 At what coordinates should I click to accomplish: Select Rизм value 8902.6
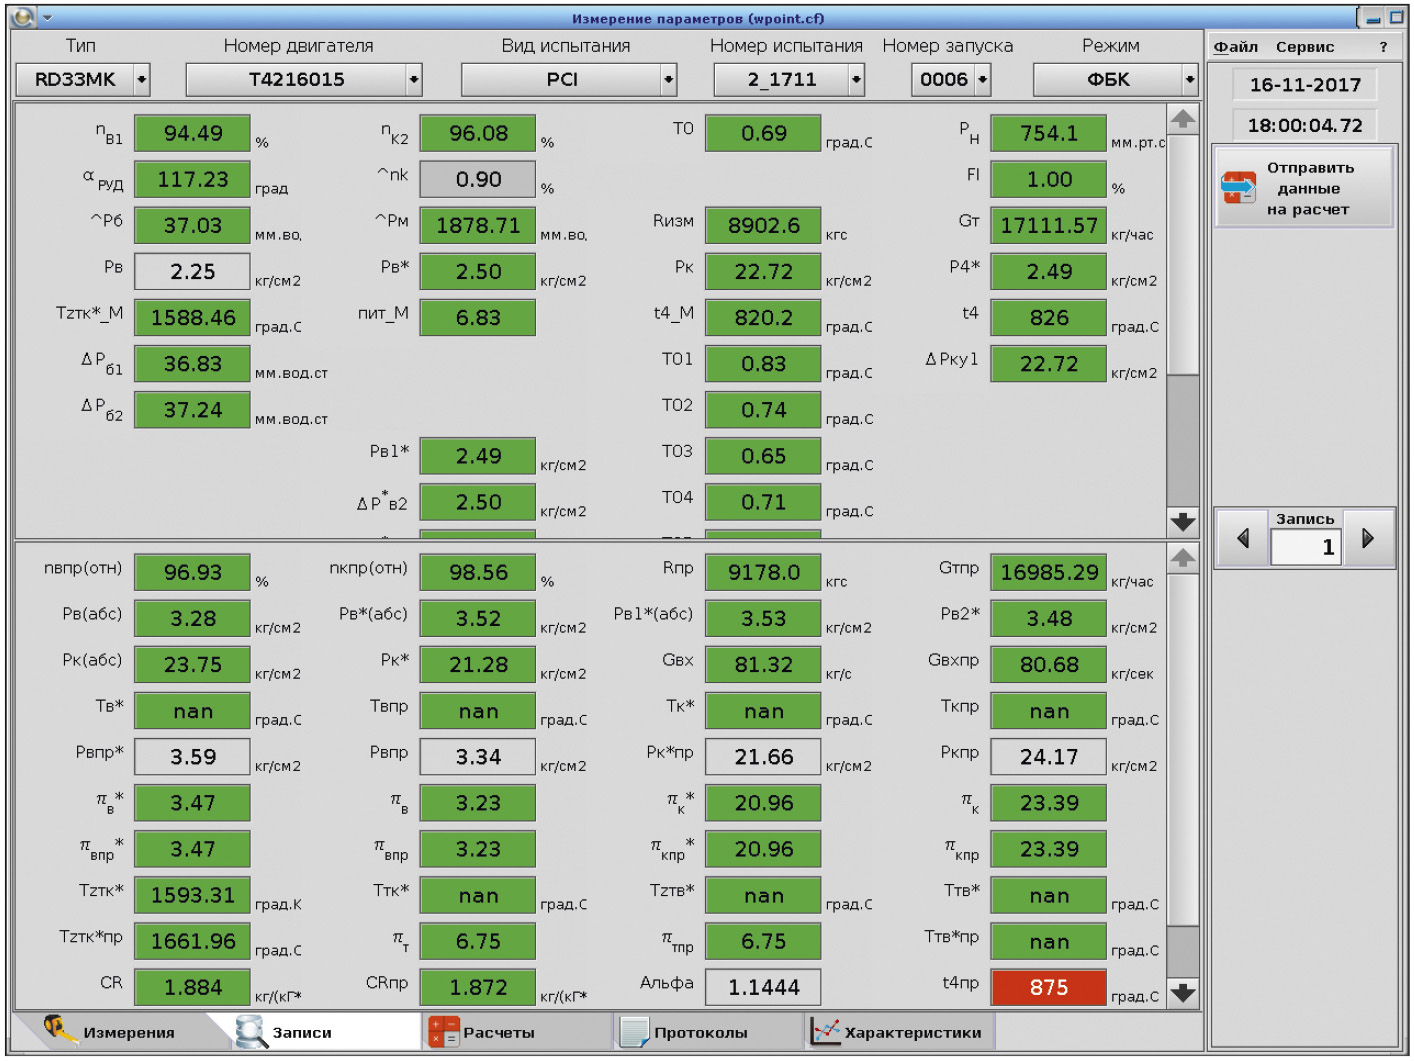coord(763,226)
